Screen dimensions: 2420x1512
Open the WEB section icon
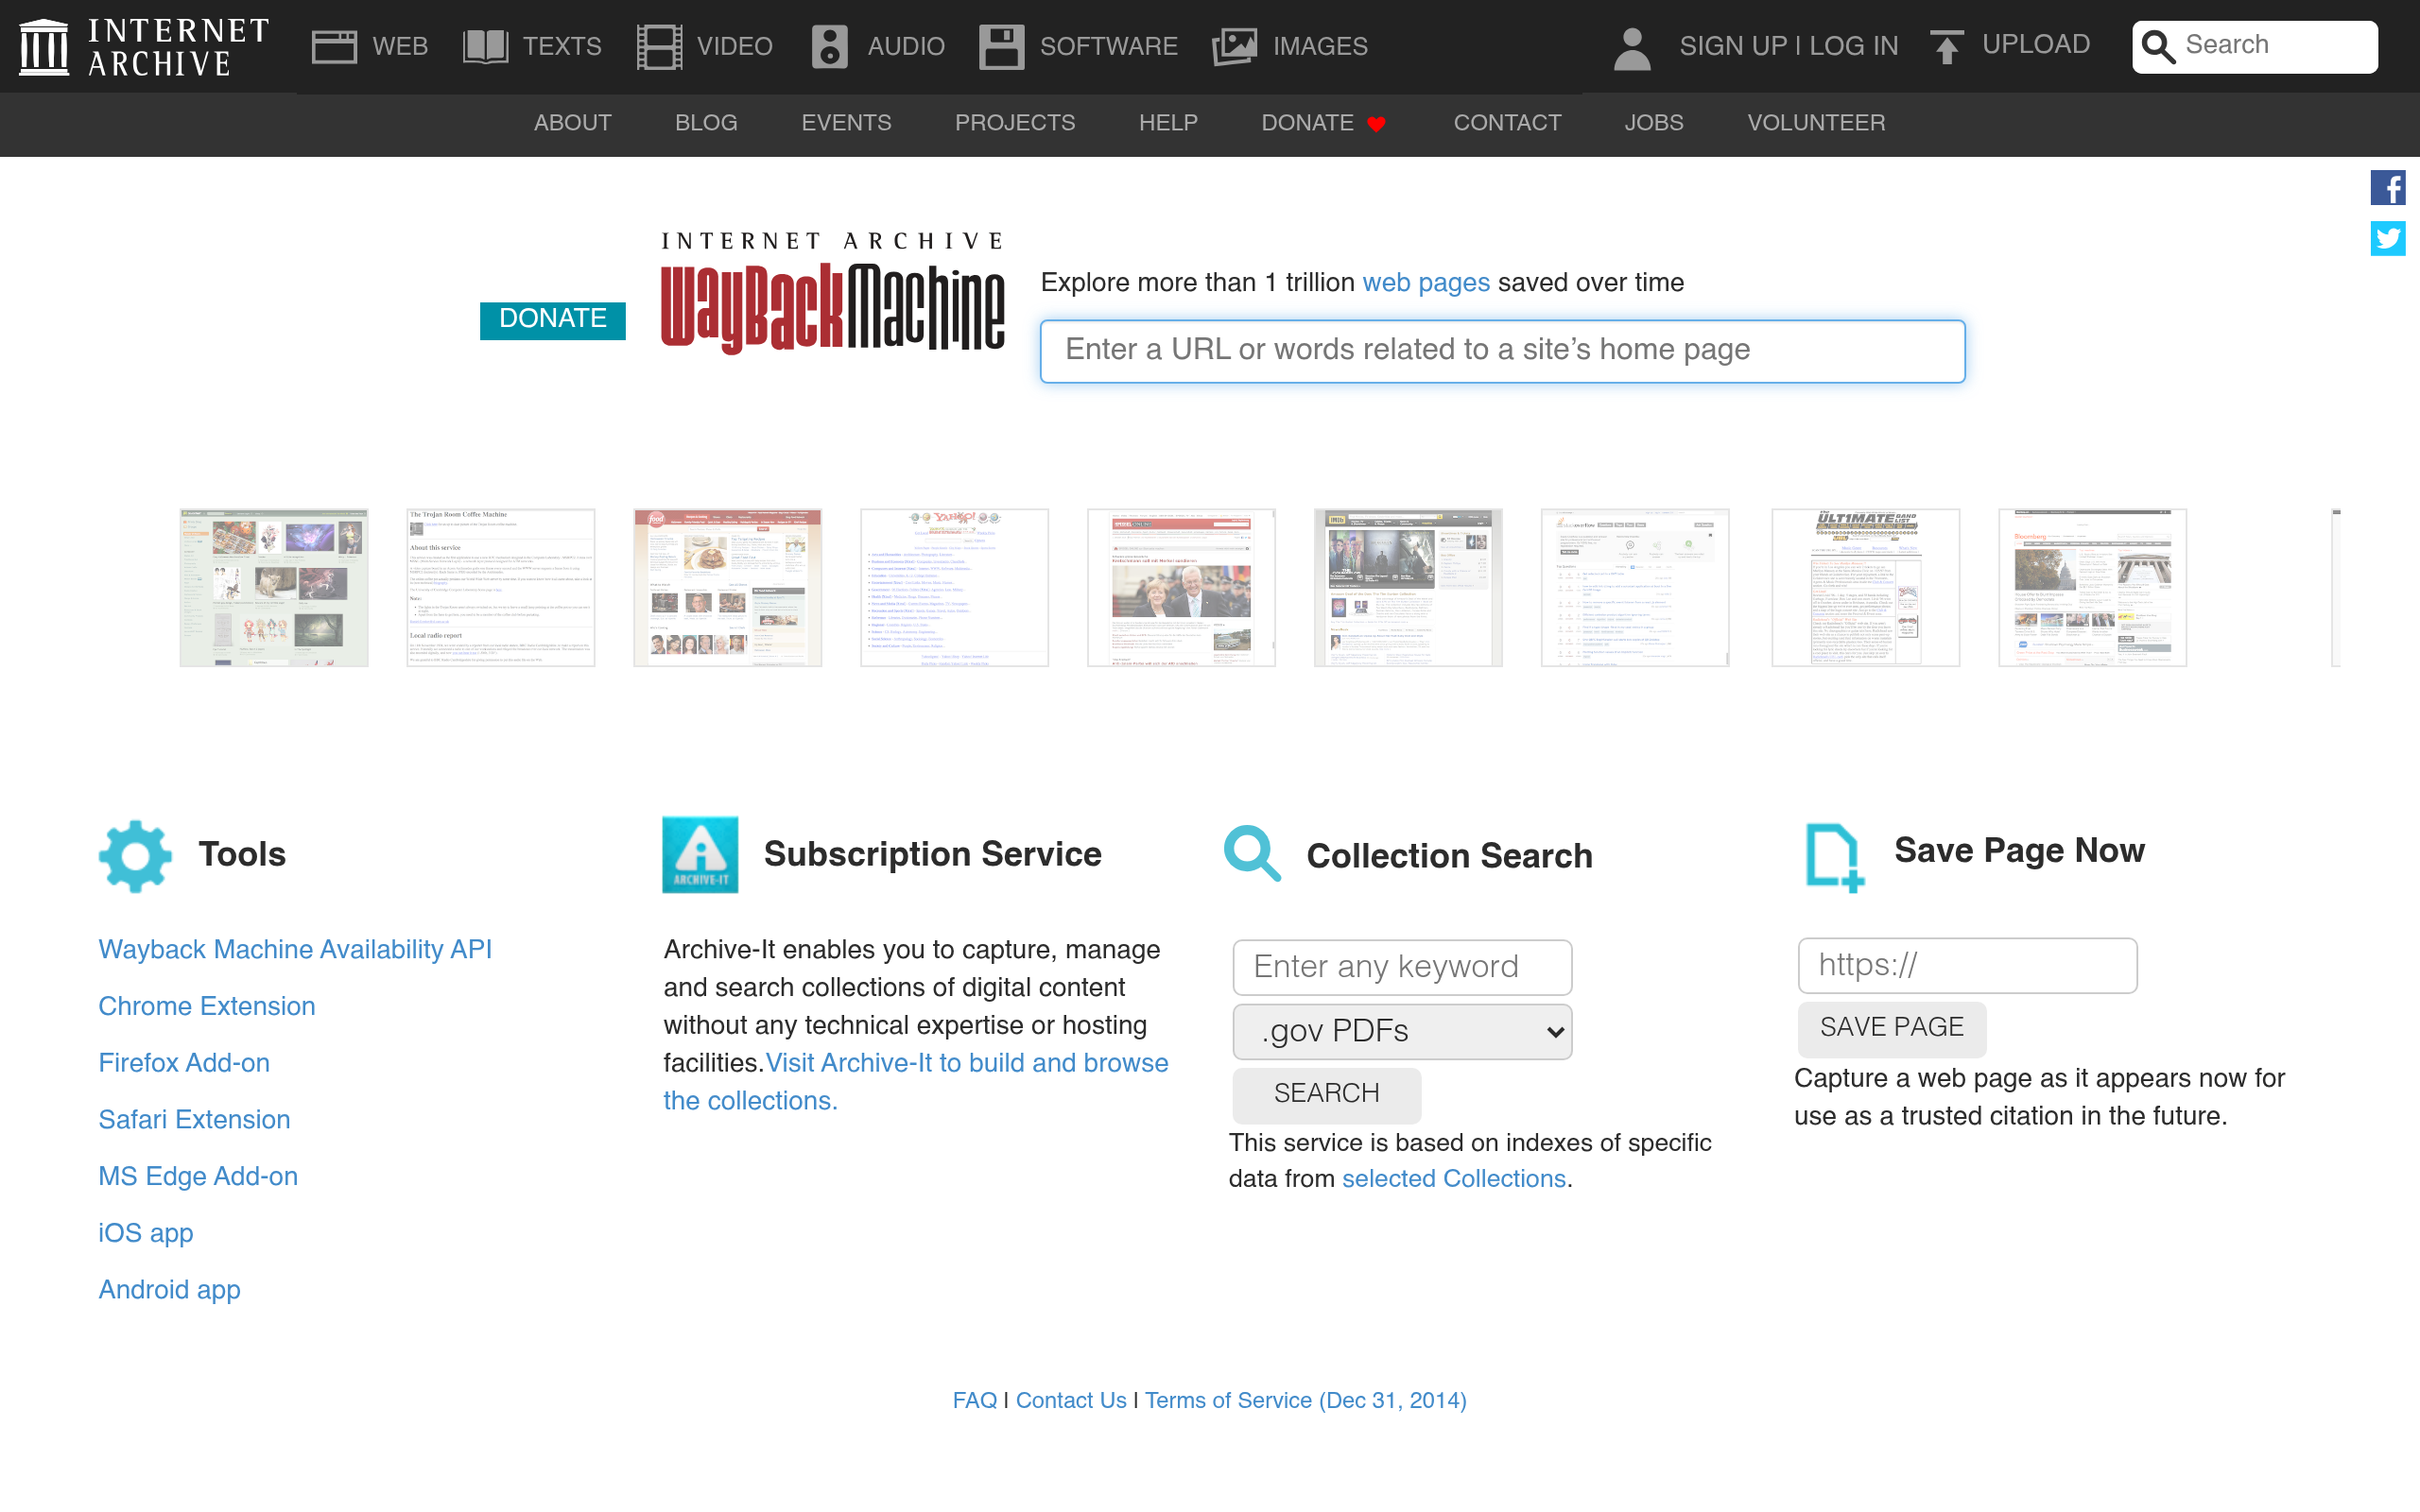335,45
